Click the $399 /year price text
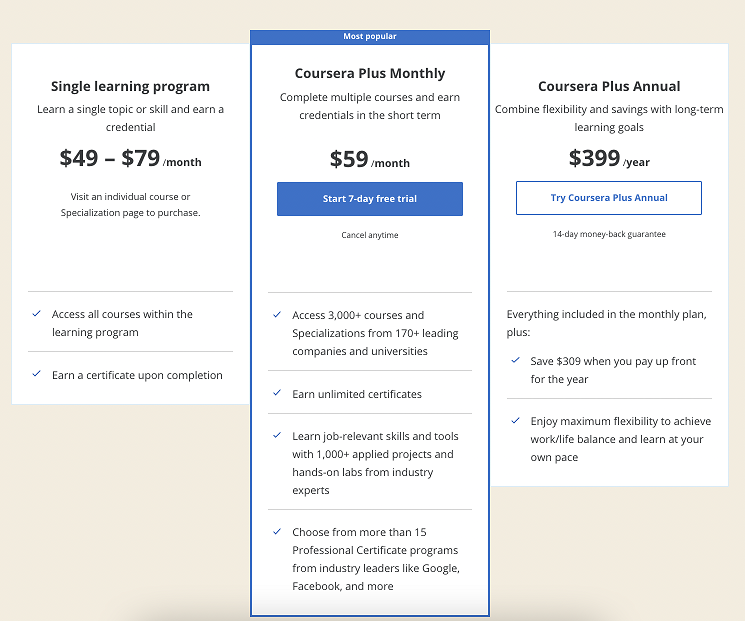Image resolution: width=745 pixels, height=621 pixels. pyautogui.click(x=609, y=158)
